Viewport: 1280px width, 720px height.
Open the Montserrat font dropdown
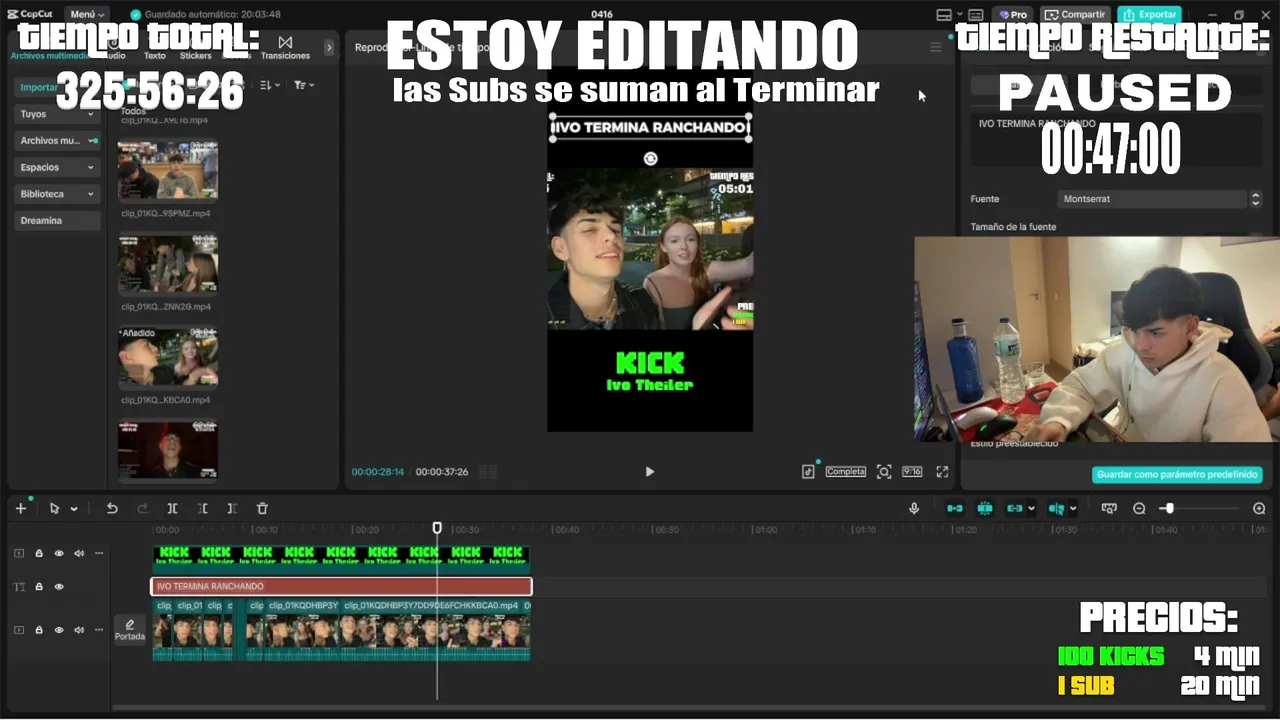1160,199
